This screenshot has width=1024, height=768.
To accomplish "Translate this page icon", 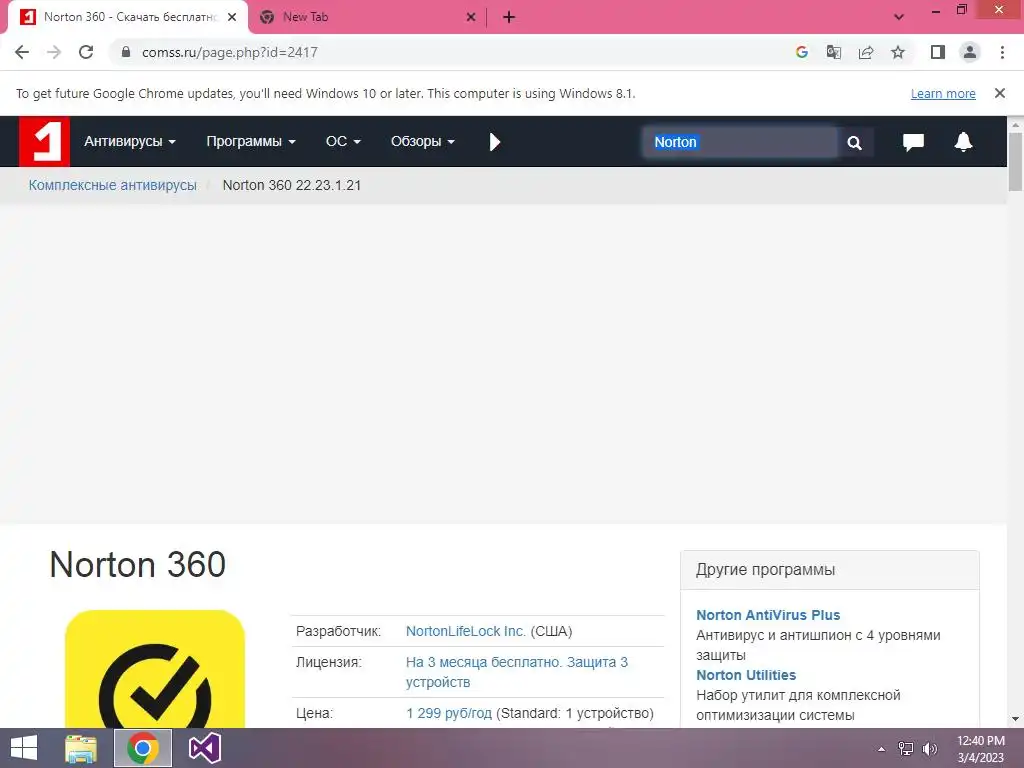I will [834, 52].
